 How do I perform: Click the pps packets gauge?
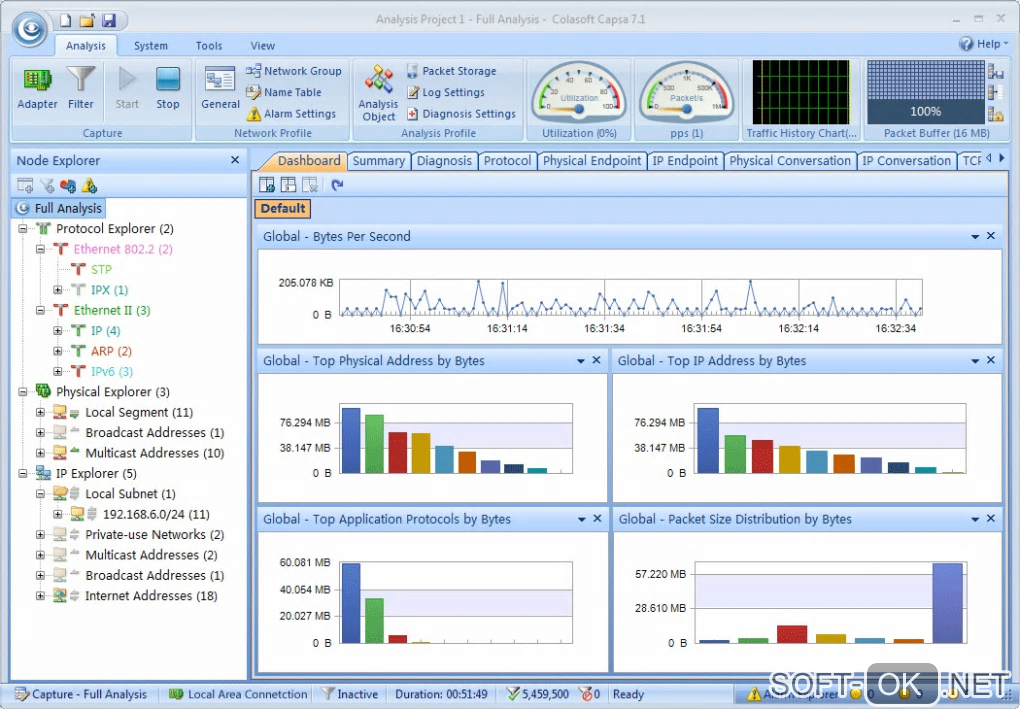[686, 91]
